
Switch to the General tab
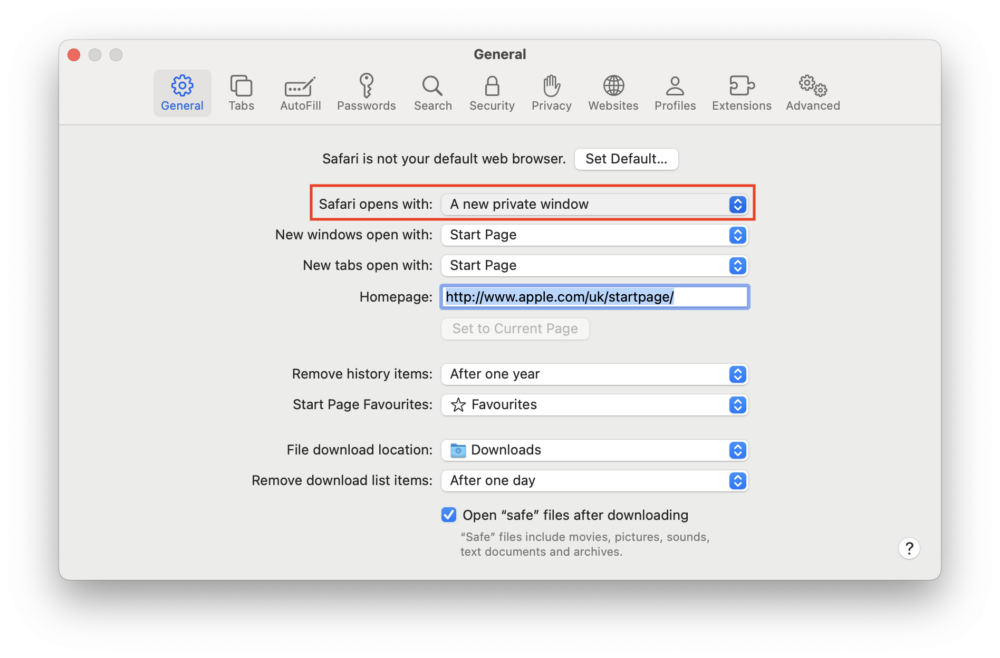point(182,92)
